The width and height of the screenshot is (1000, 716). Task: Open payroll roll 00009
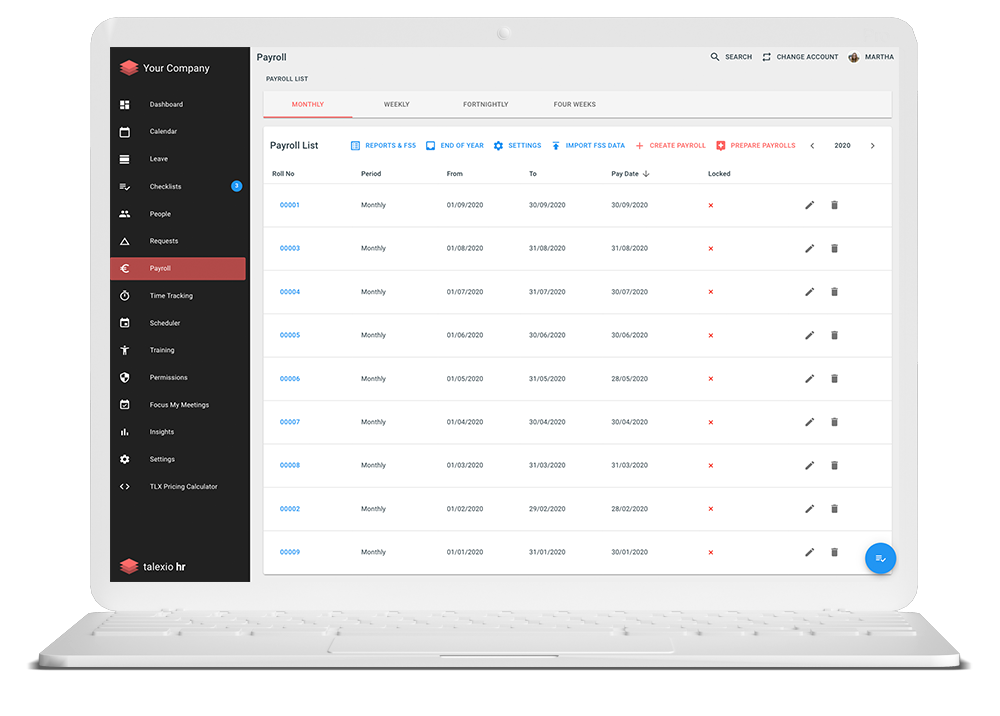coord(290,552)
